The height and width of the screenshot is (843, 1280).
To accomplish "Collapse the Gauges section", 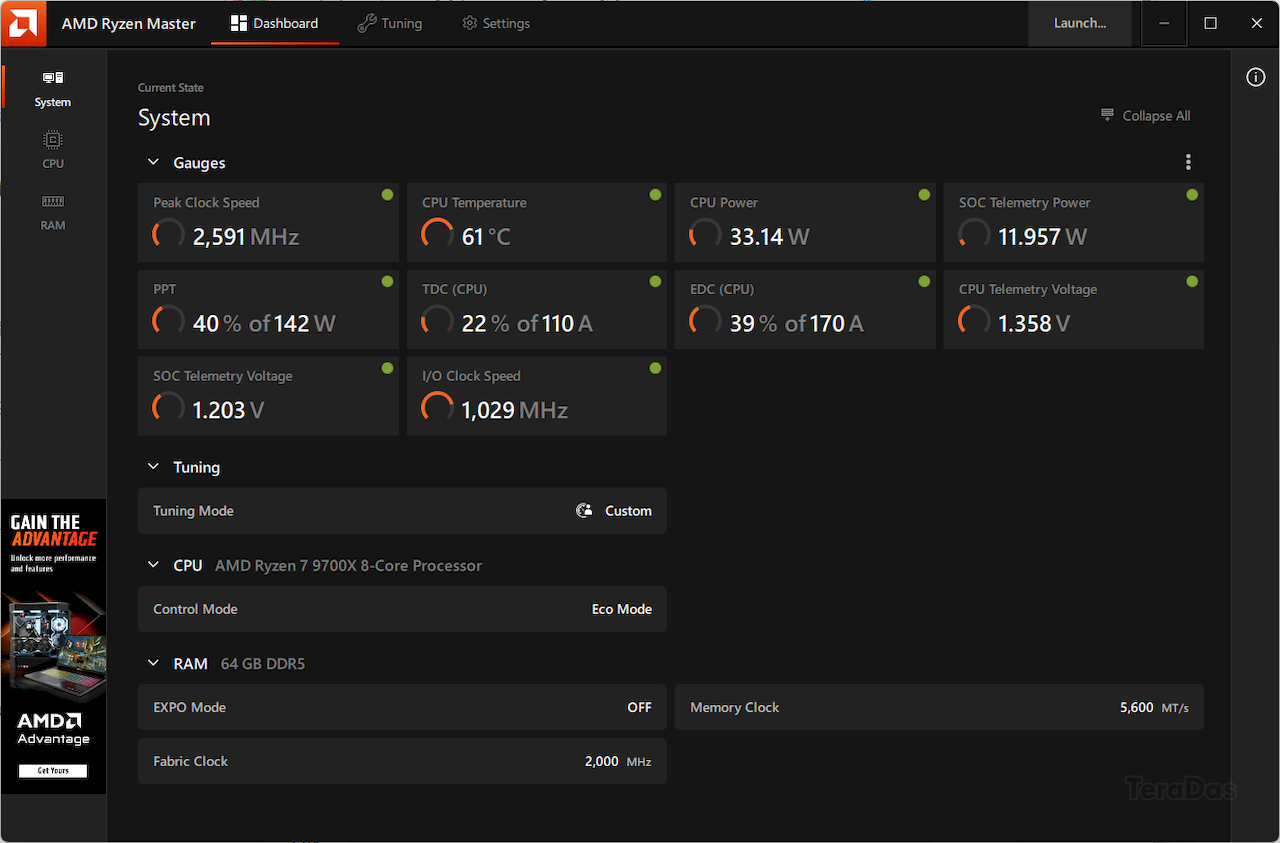I will tap(154, 162).
